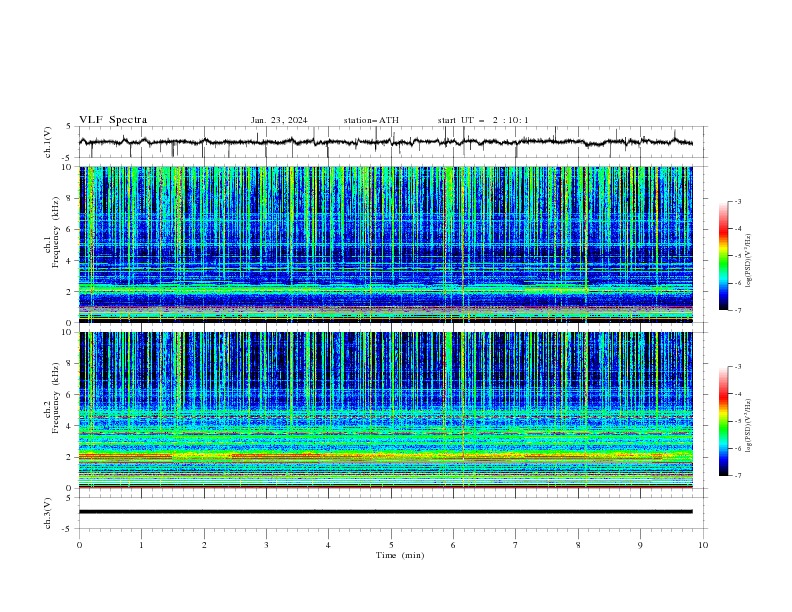The height and width of the screenshot is (612, 792).
Task: Click the "start UT = 2 :10: 1" text
Action: click(483, 120)
